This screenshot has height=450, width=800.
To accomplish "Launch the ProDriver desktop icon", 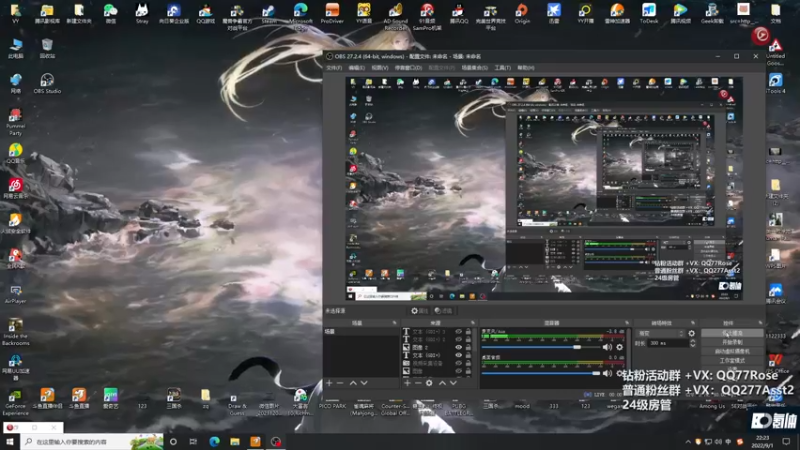I will coord(332,13).
